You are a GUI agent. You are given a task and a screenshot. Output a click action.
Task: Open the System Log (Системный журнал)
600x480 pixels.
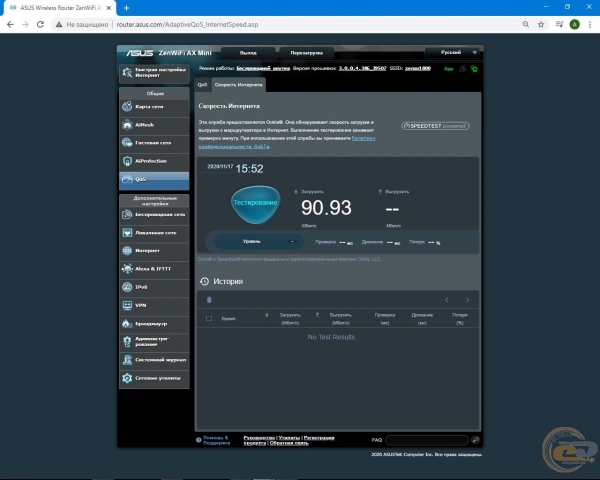pyautogui.click(x=154, y=360)
